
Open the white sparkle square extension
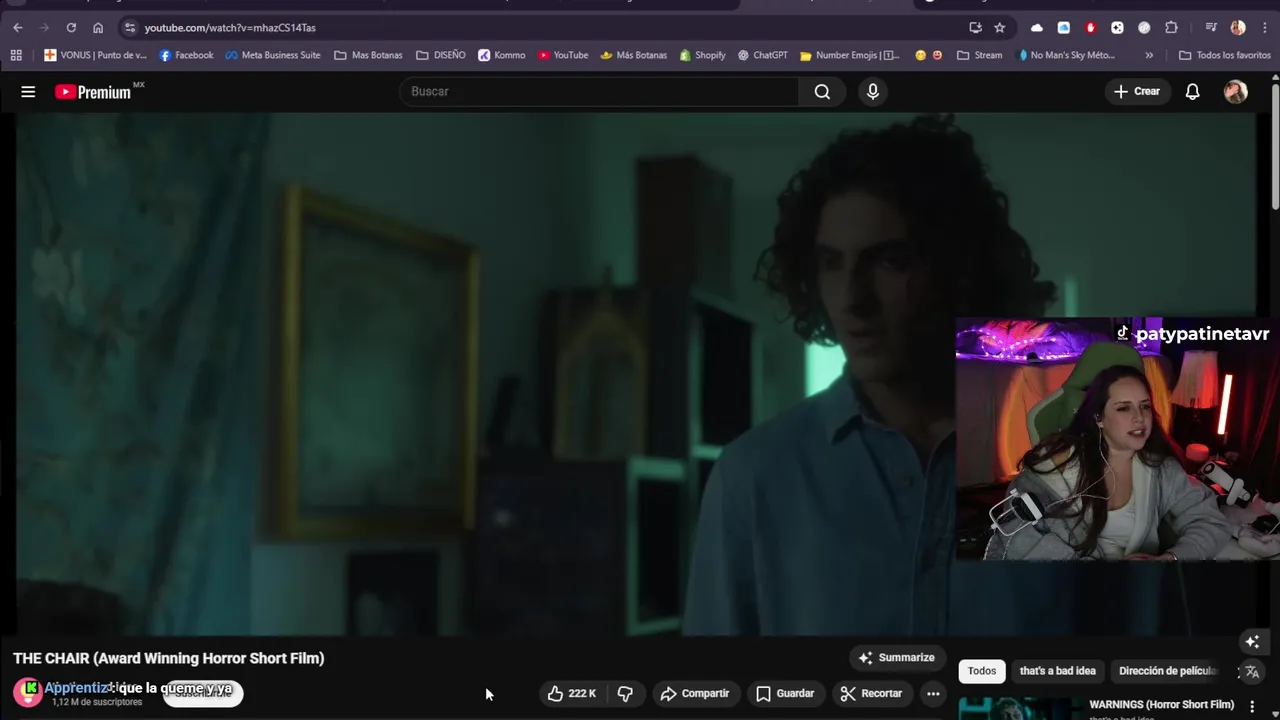1117,27
